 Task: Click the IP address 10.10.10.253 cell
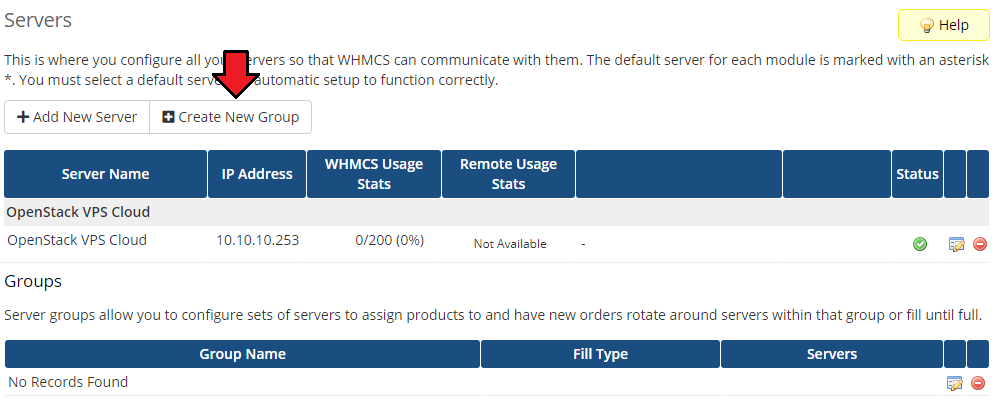pos(257,240)
